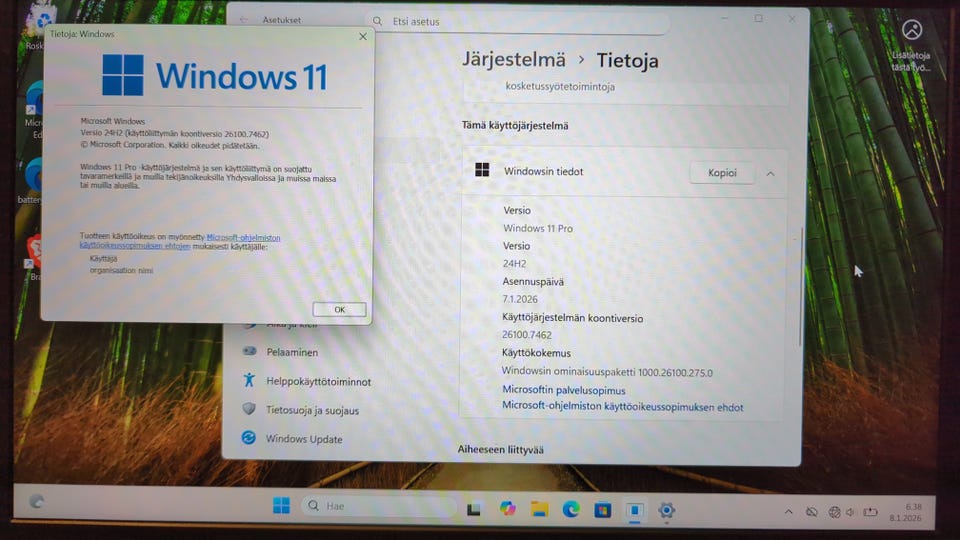Screen dimensions: 960x540
Task: Click the Hae taskbar search box
Action: [379, 506]
